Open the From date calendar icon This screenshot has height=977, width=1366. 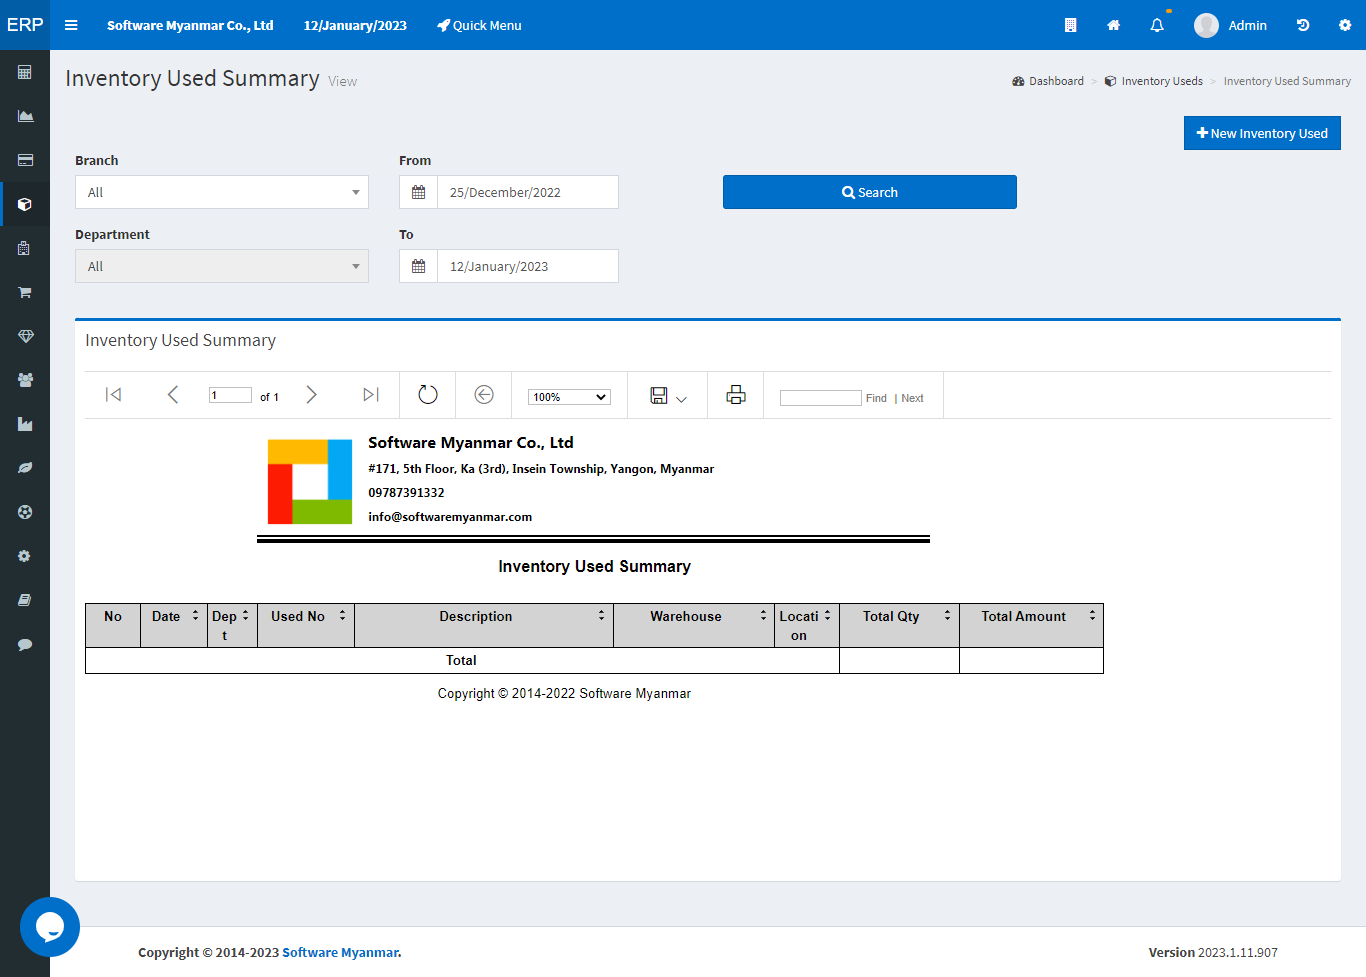(418, 192)
